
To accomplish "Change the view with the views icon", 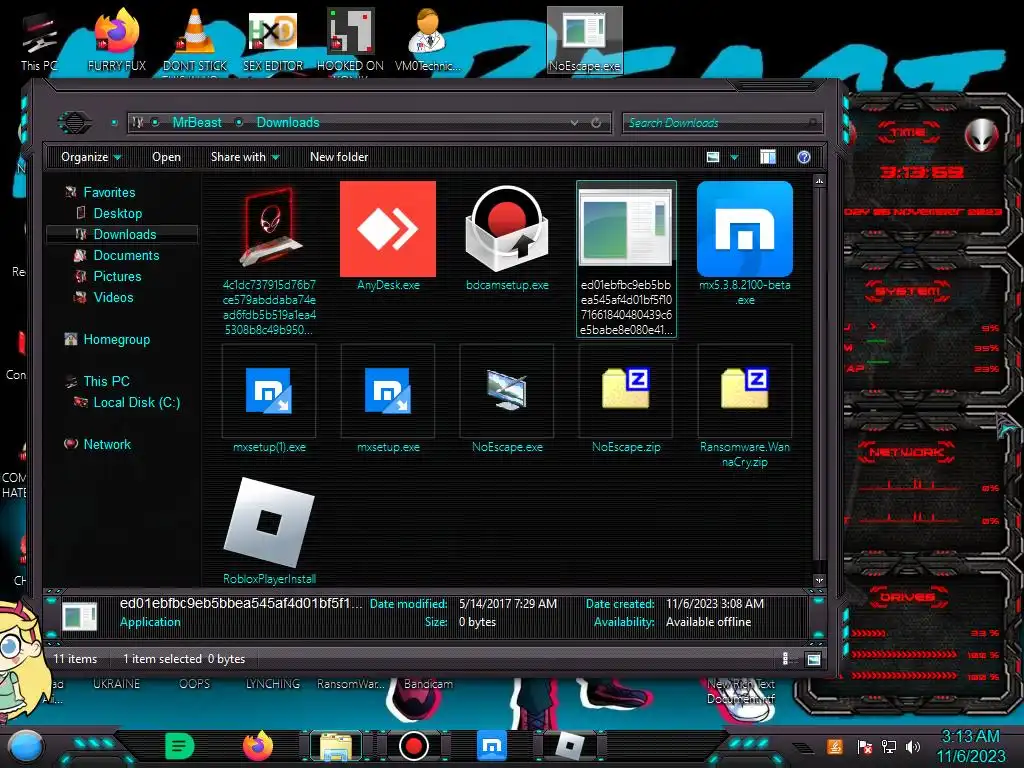I will pyautogui.click(x=713, y=157).
